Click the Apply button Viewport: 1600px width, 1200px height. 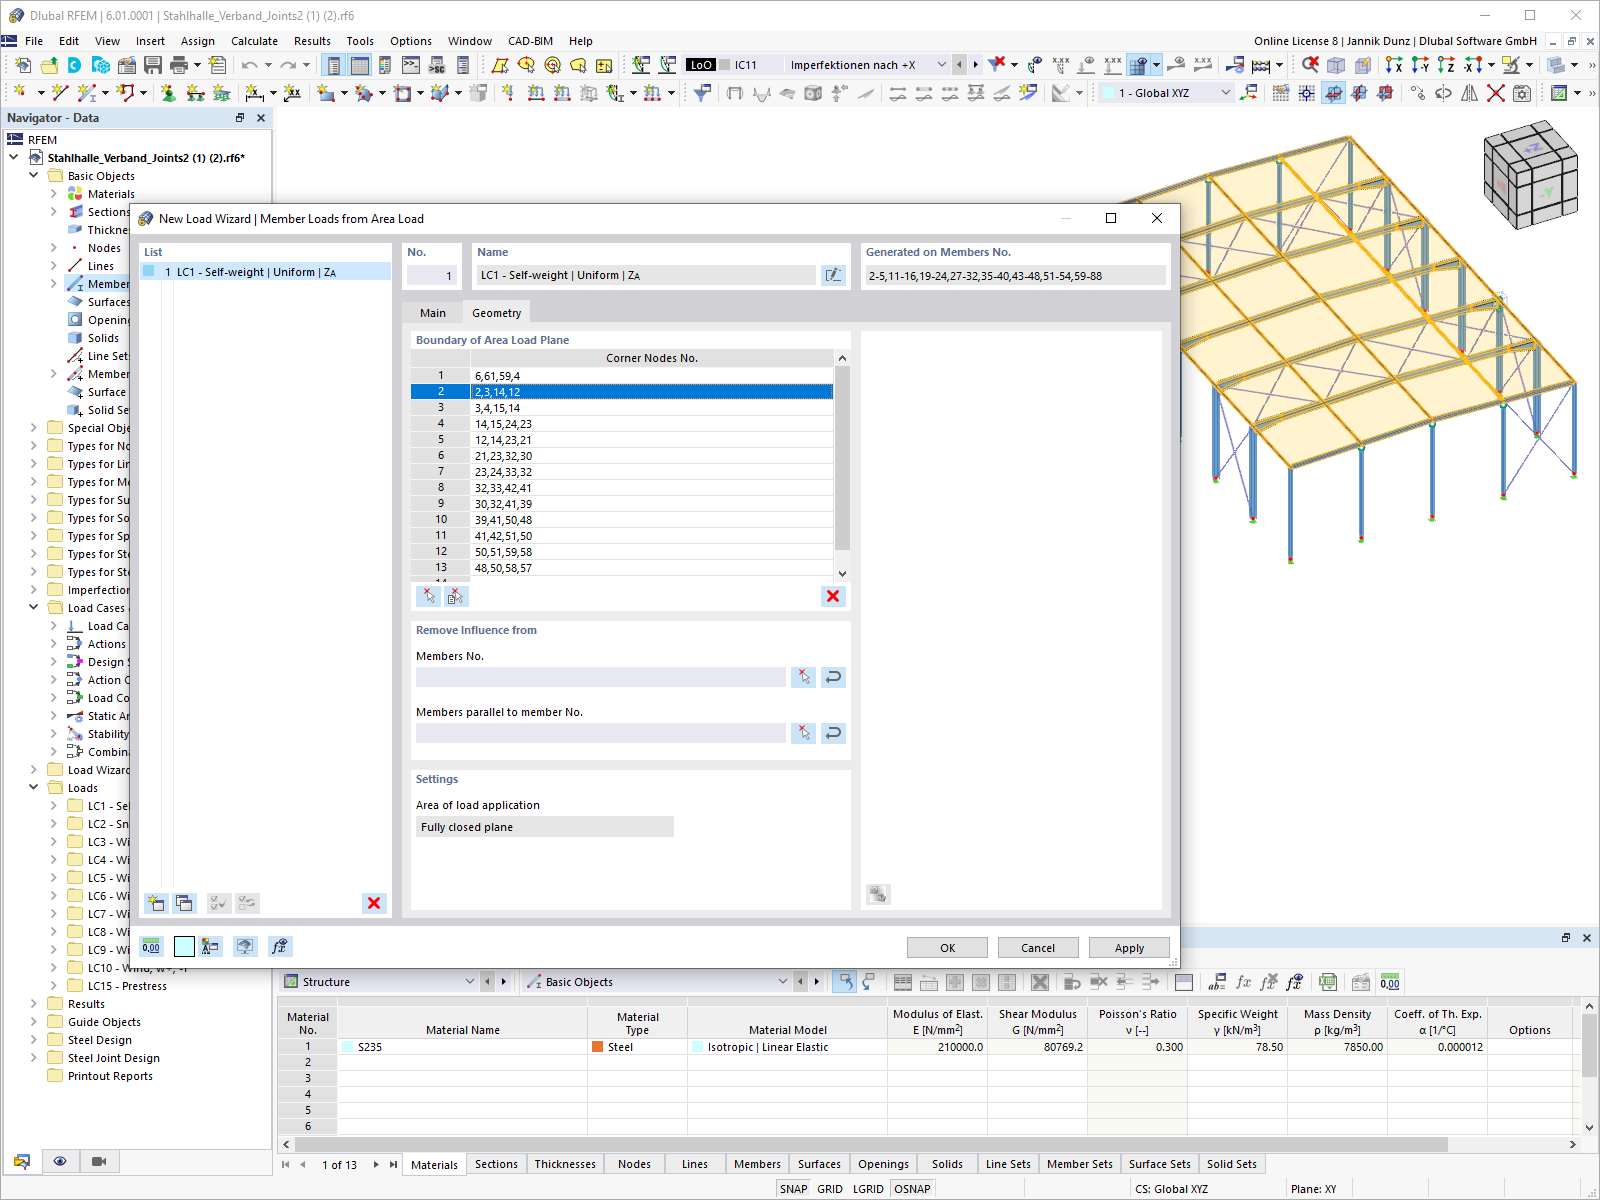tap(1129, 948)
